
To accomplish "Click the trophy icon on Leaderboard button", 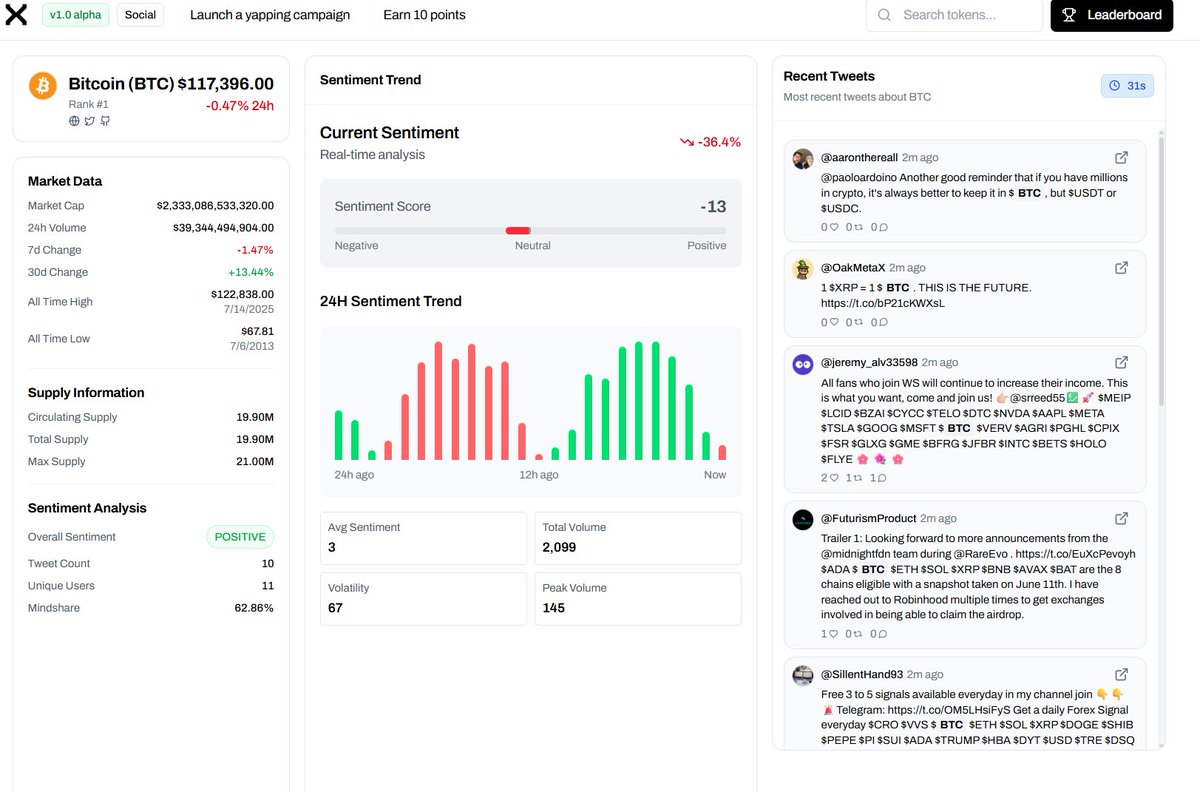I will pos(1069,15).
